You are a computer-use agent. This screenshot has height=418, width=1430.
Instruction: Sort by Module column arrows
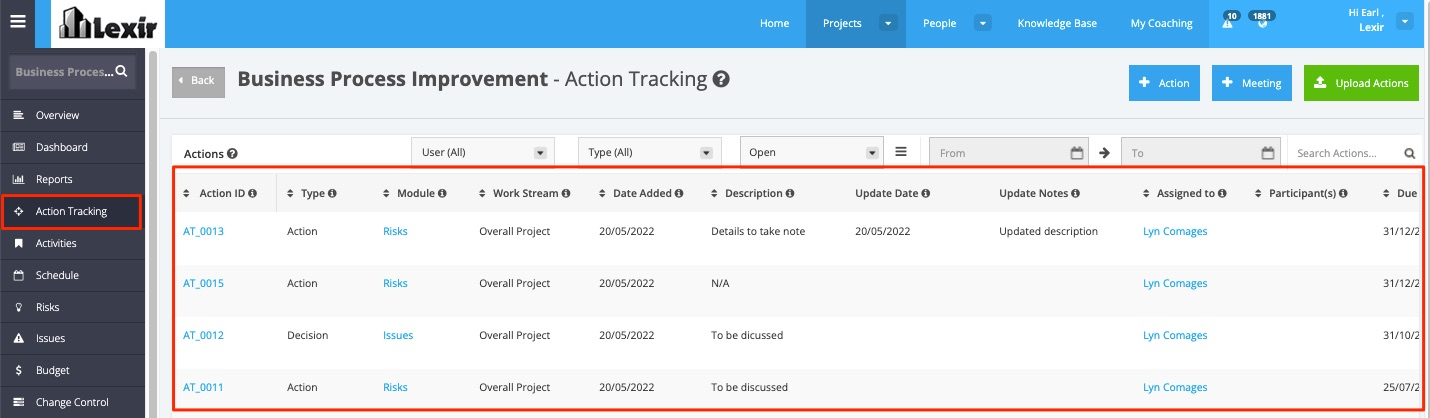387,193
